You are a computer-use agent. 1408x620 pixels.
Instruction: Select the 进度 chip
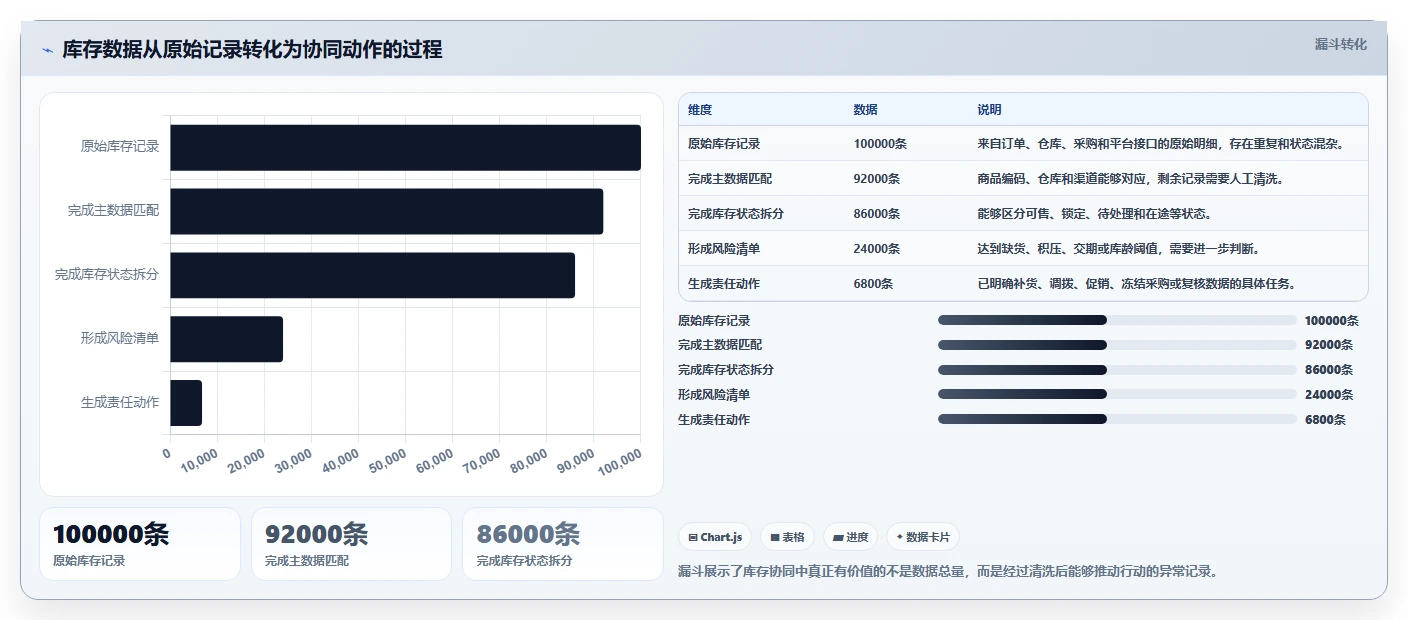tap(850, 537)
